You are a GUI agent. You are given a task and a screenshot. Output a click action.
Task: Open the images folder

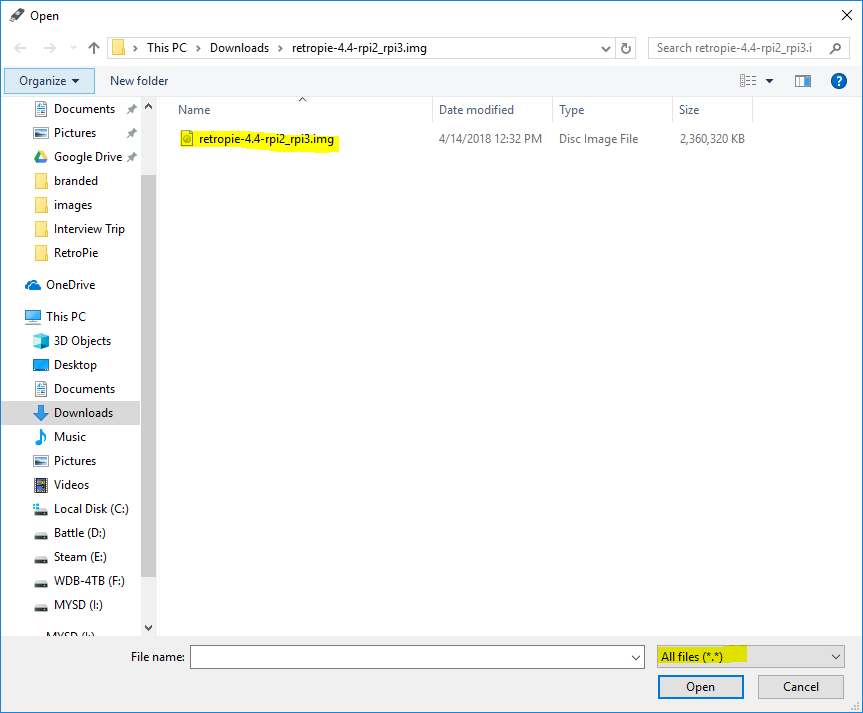(x=73, y=205)
